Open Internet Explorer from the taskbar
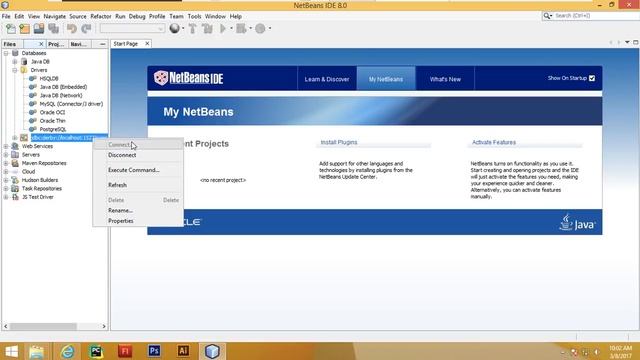This screenshot has width=640, height=360. click(x=67, y=351)
